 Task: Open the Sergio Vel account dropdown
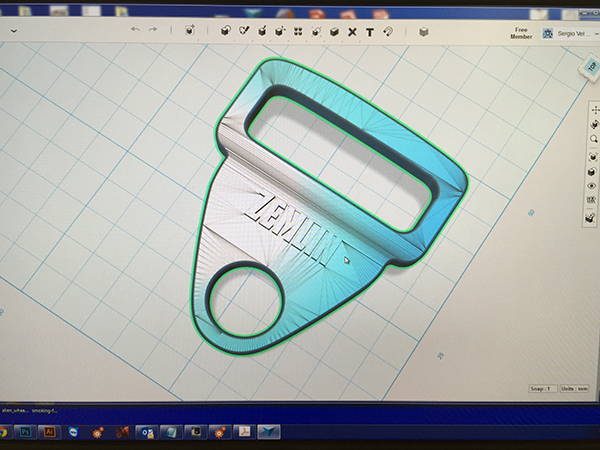pyautogui.click(x=570, y=34)
